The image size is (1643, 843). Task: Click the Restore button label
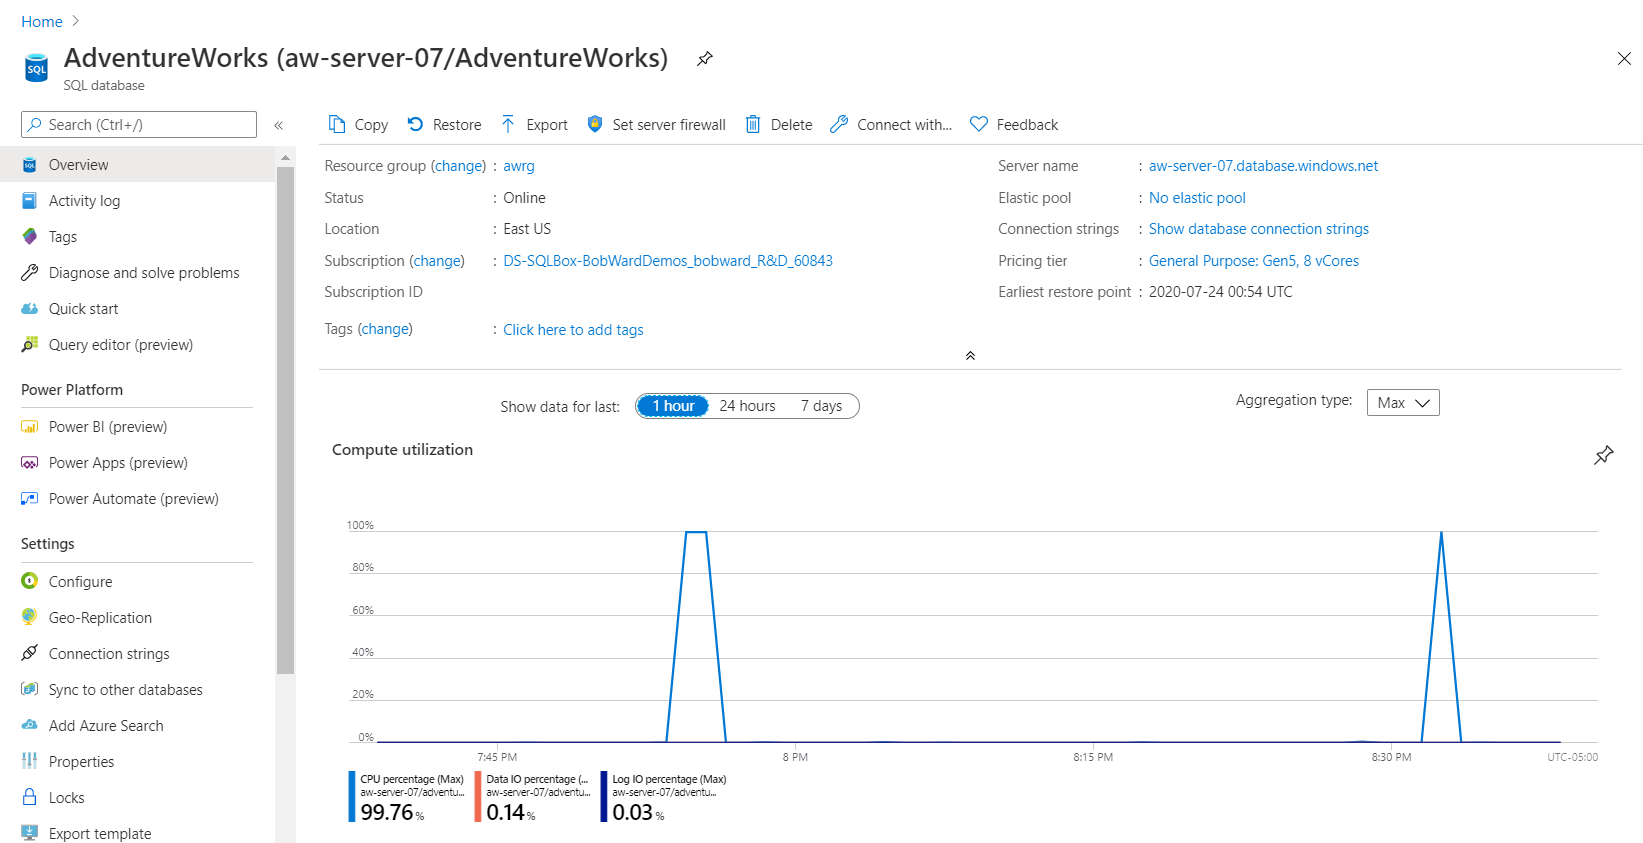[x=457, y=125]
